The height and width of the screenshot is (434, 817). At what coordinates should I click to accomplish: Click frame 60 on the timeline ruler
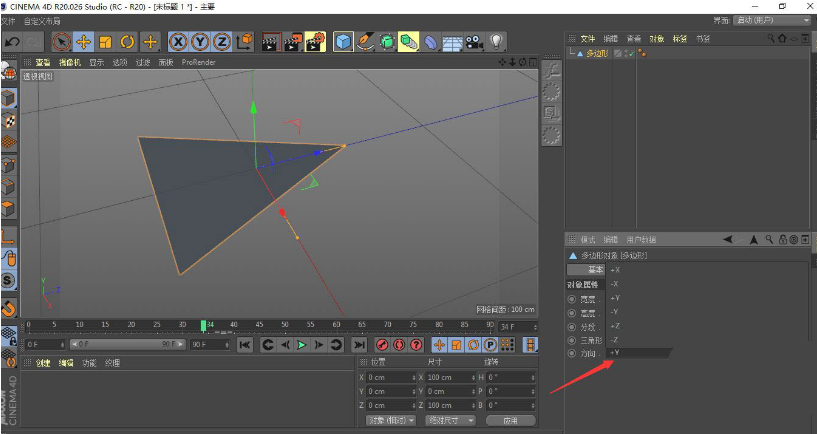pyautogui.click(x=335, y=324)
